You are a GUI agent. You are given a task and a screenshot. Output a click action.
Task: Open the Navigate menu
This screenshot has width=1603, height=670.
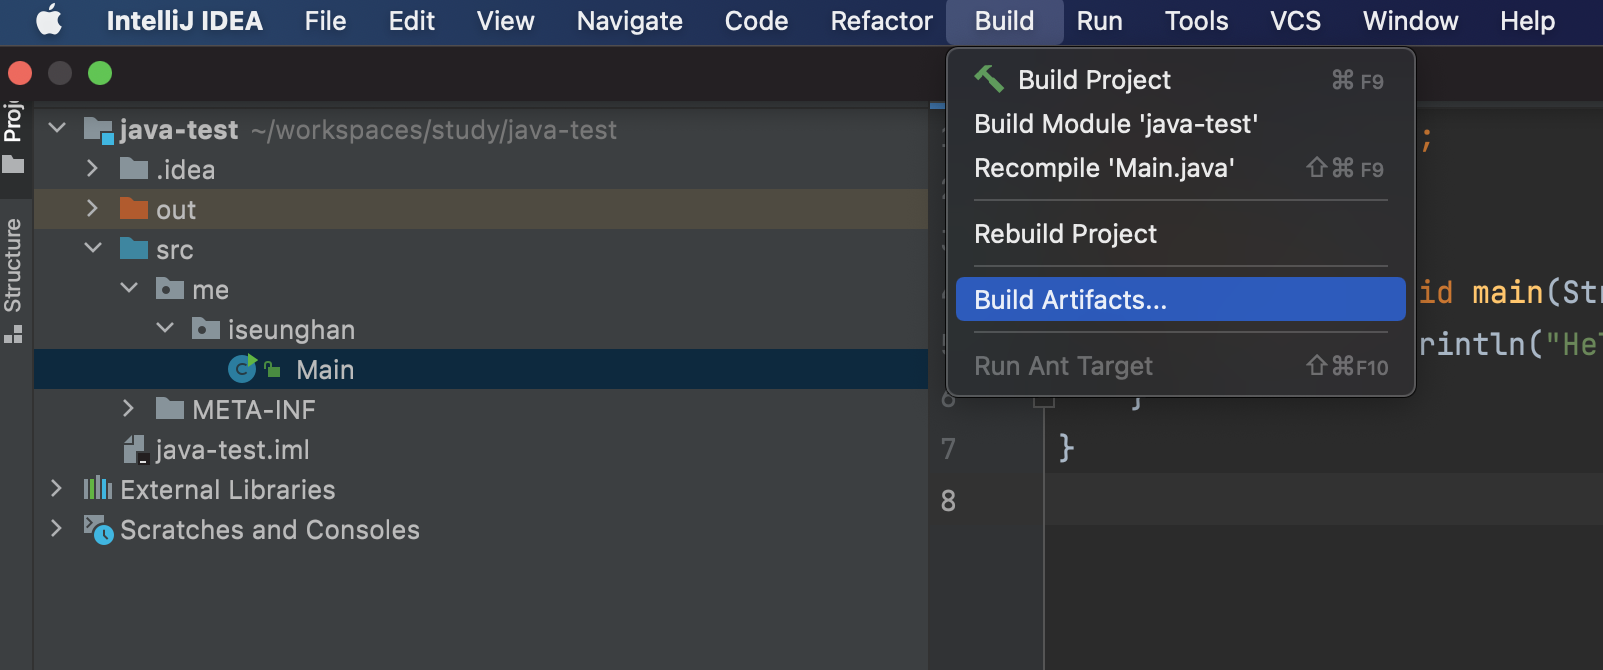[x=630, y=21]
